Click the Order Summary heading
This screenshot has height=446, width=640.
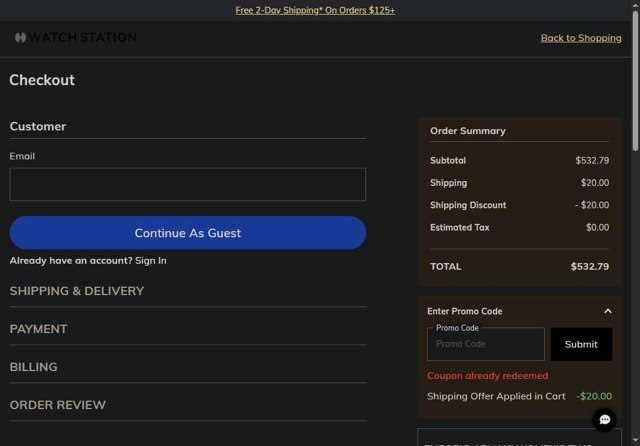468,131
